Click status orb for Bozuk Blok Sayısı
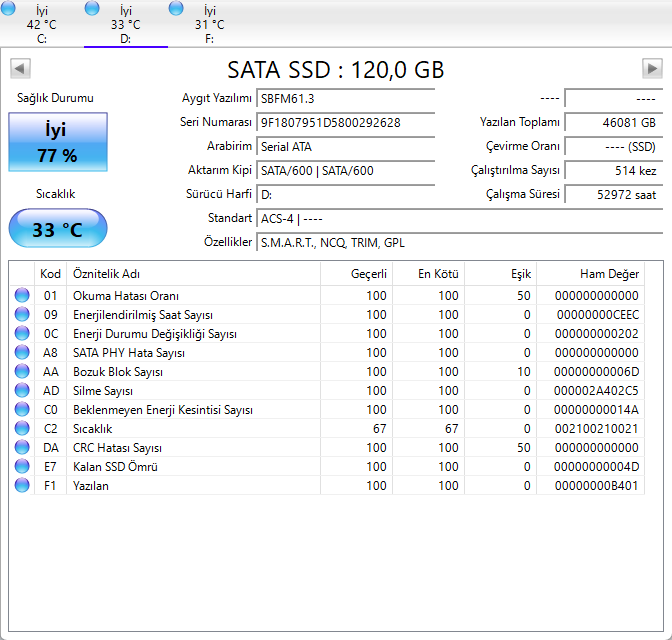Viewport: 672px width, 640px height. tap(22, 372)
